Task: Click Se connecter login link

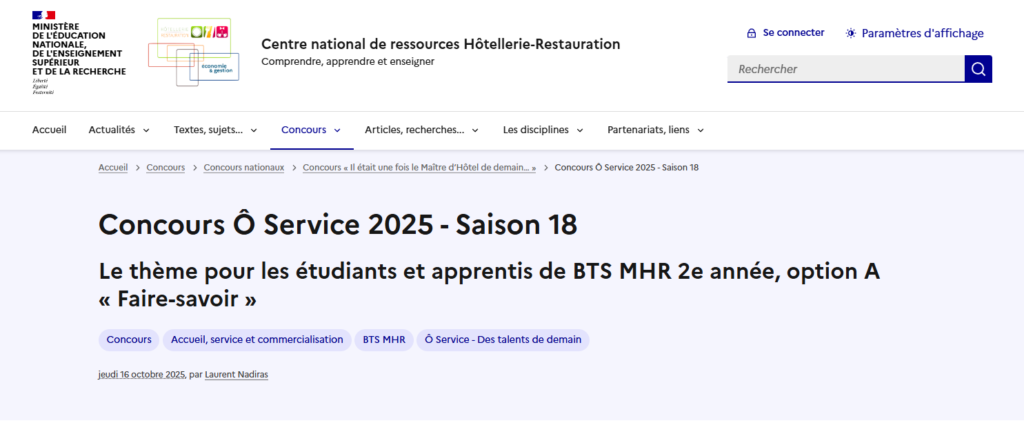Action: click(785, 33)
